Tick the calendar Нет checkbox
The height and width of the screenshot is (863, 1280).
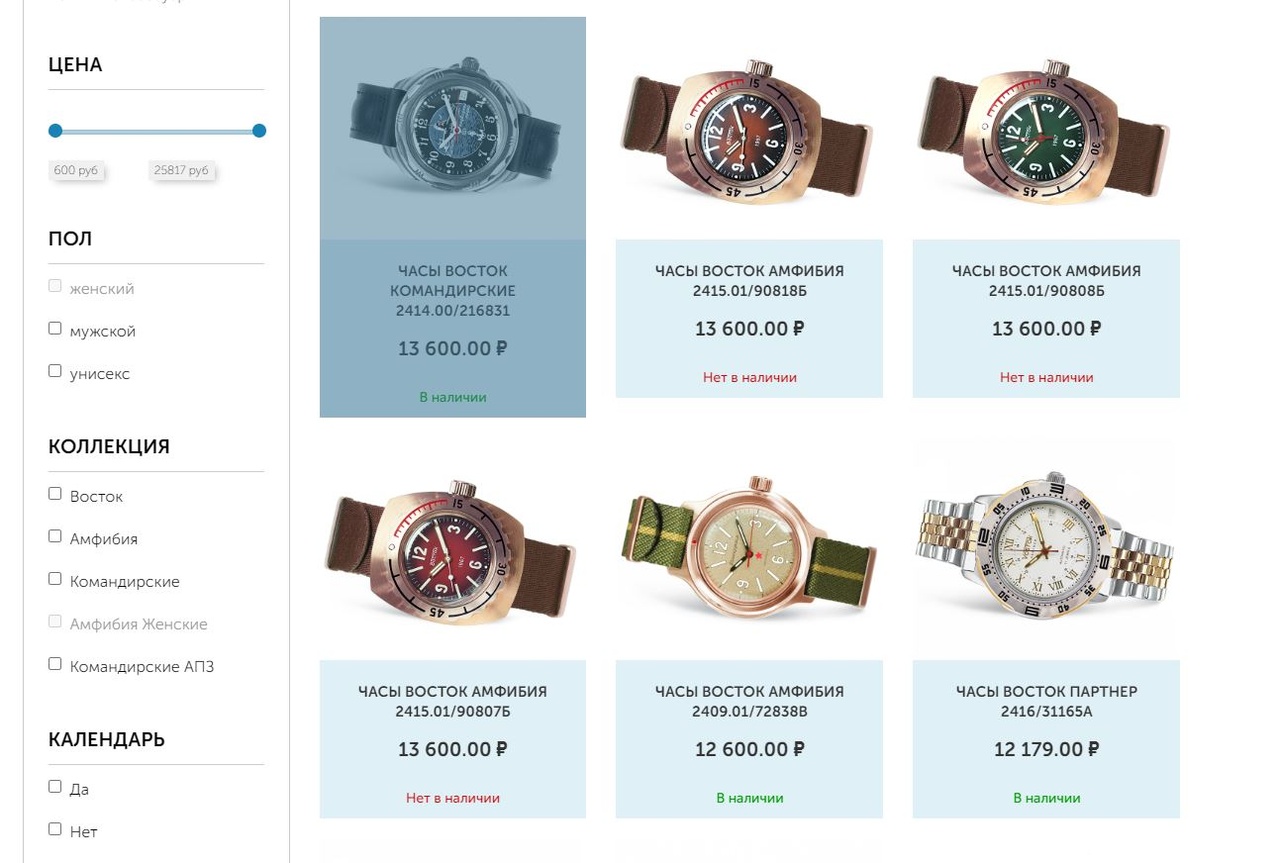(55, 829)
